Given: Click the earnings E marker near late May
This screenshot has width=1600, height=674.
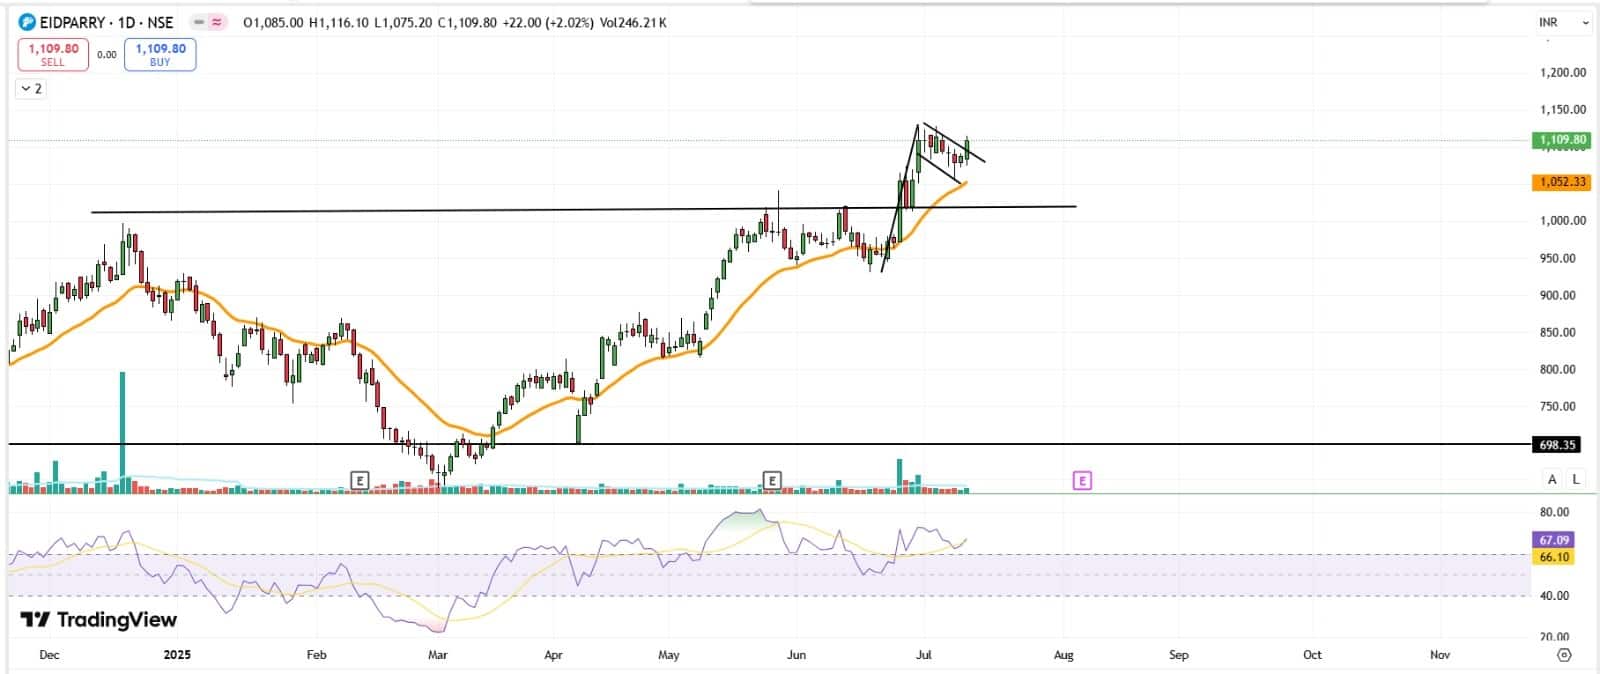Looking at the screenshot, I should (x=772, y=481).
